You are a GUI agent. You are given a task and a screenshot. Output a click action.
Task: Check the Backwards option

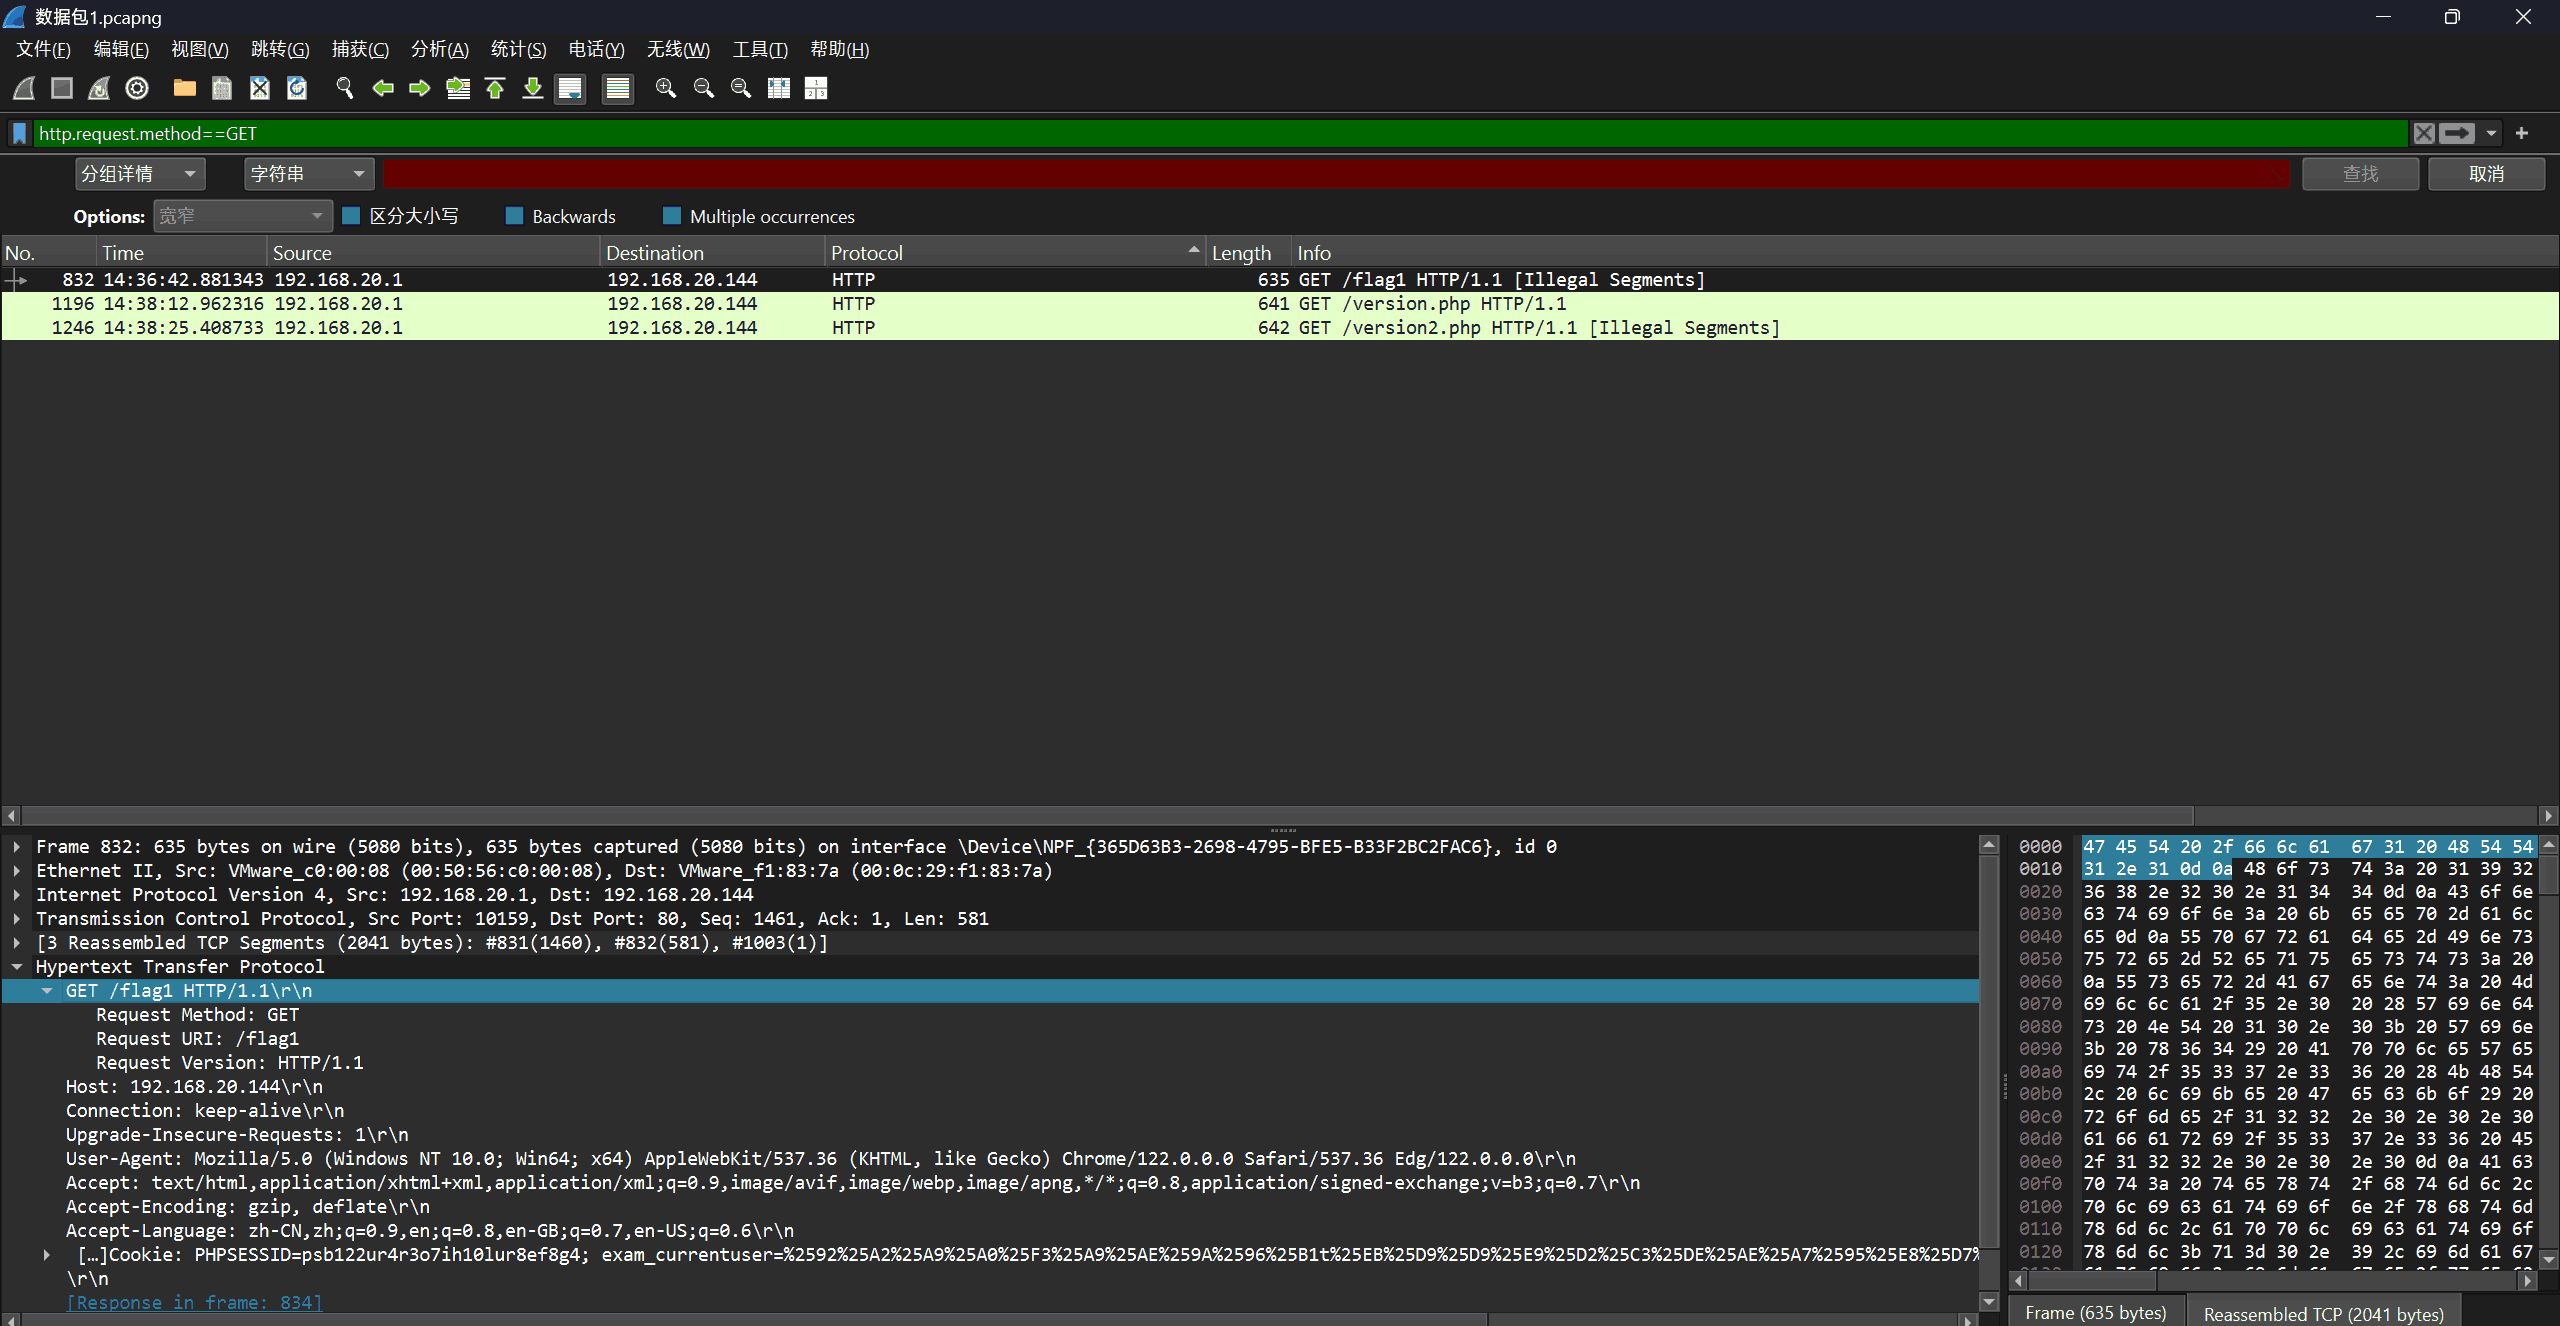[515, 216]
